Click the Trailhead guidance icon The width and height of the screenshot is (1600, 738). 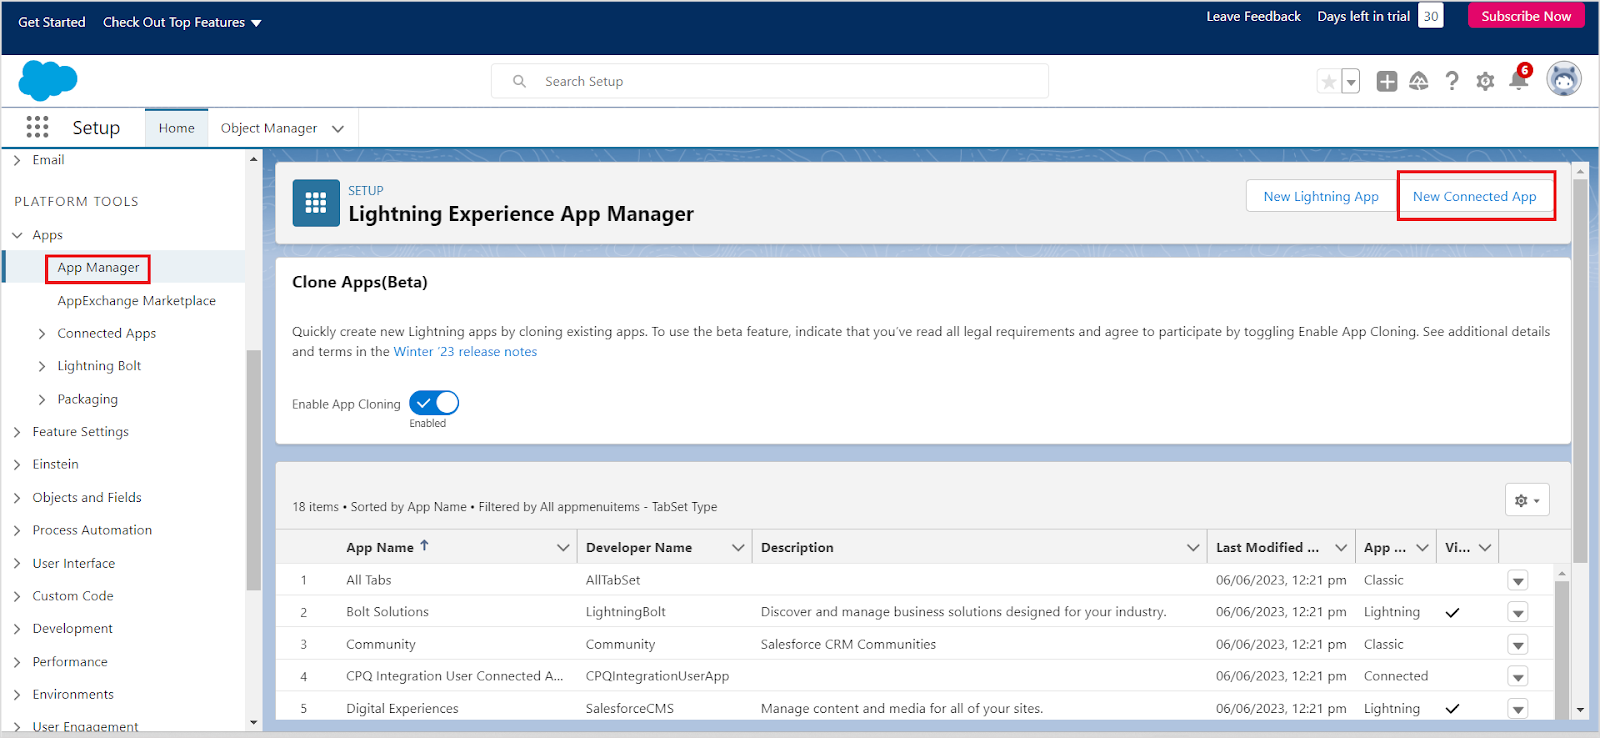pyautogui.click(x=1419, y=81)
